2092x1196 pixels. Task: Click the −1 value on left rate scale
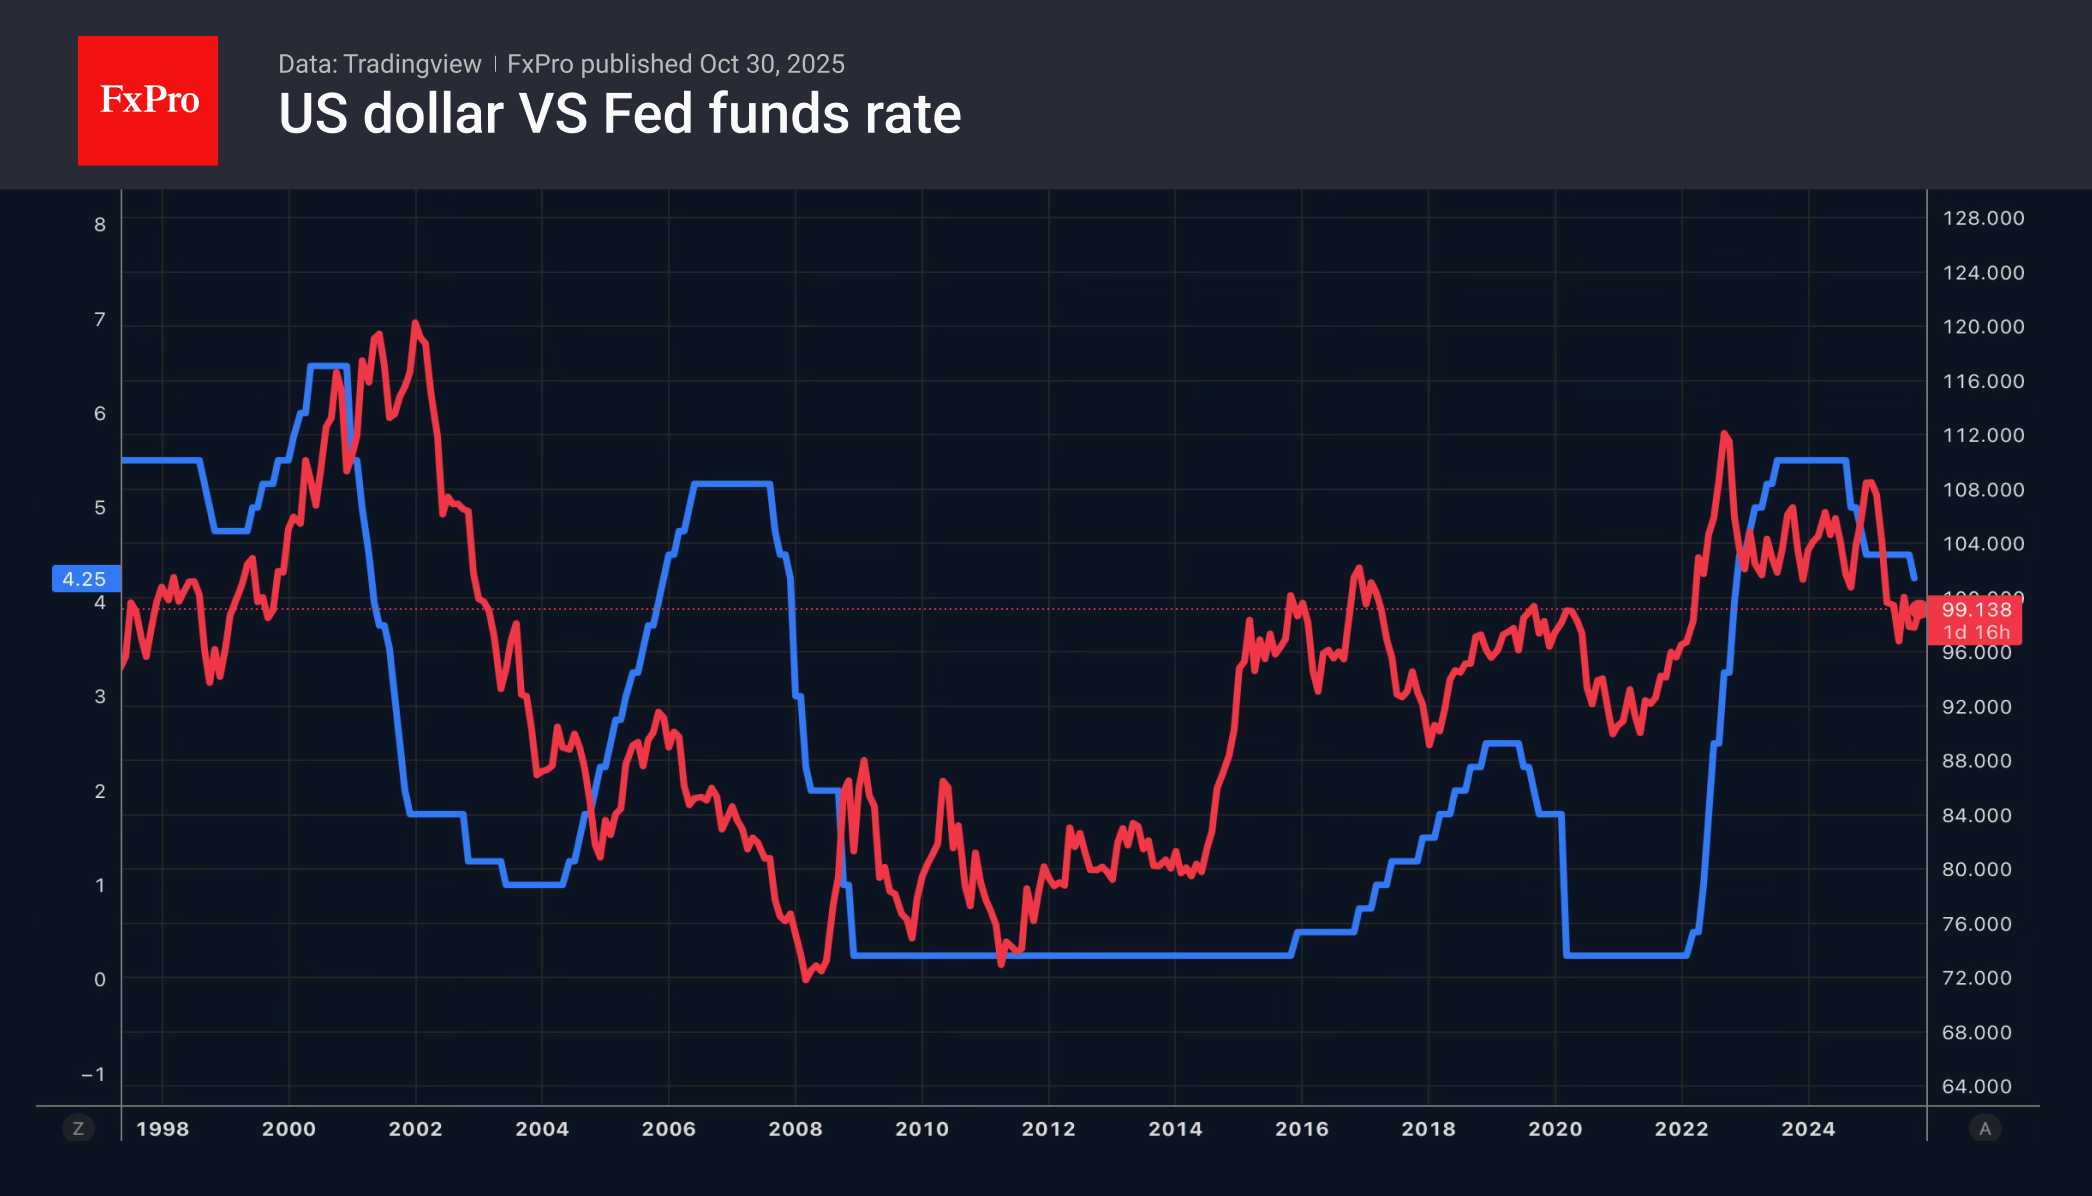coord(94,1074)
